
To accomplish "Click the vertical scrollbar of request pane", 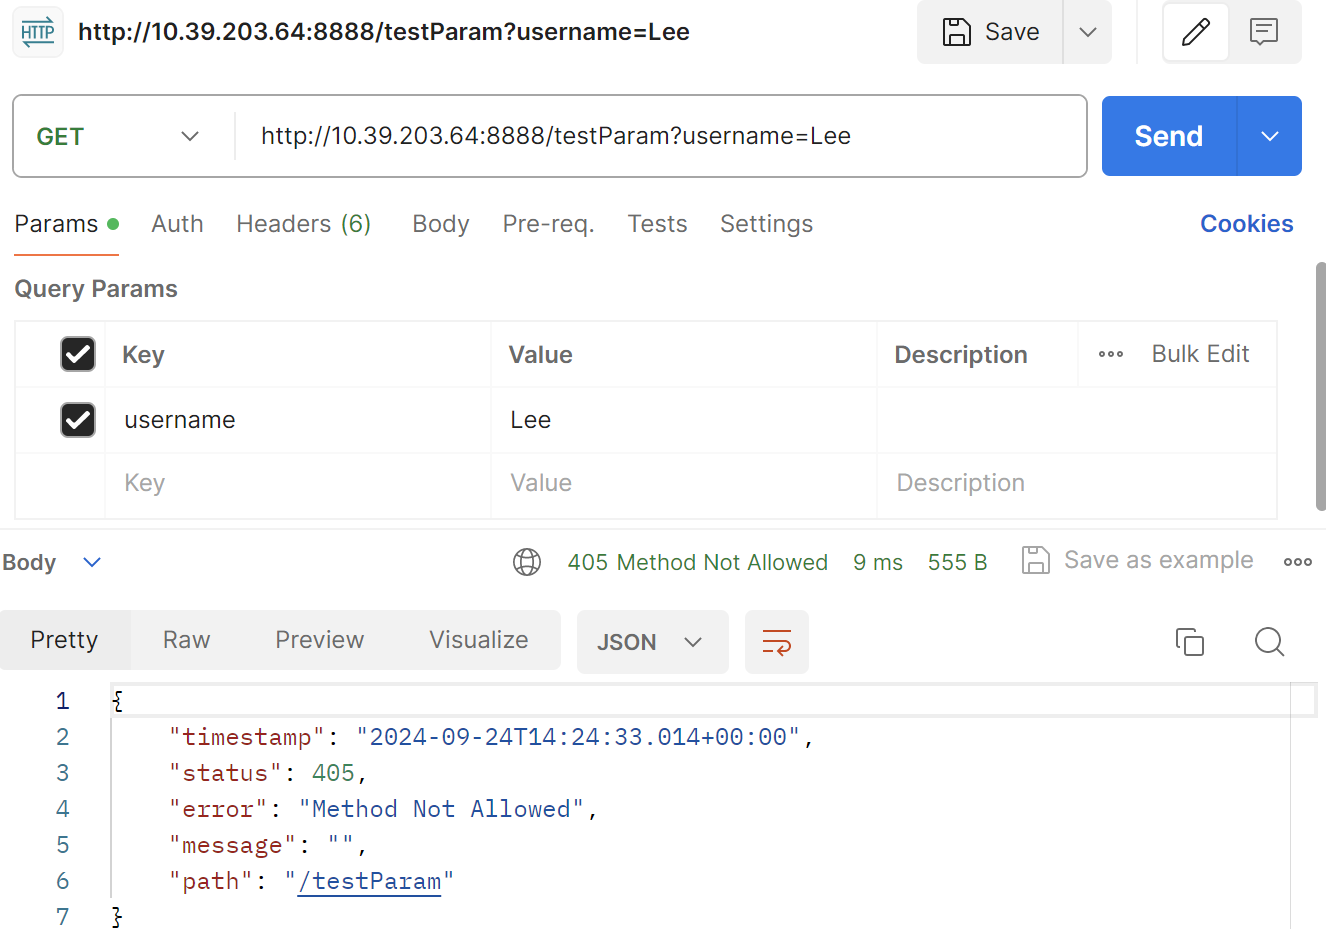I will coord(1321,388).
